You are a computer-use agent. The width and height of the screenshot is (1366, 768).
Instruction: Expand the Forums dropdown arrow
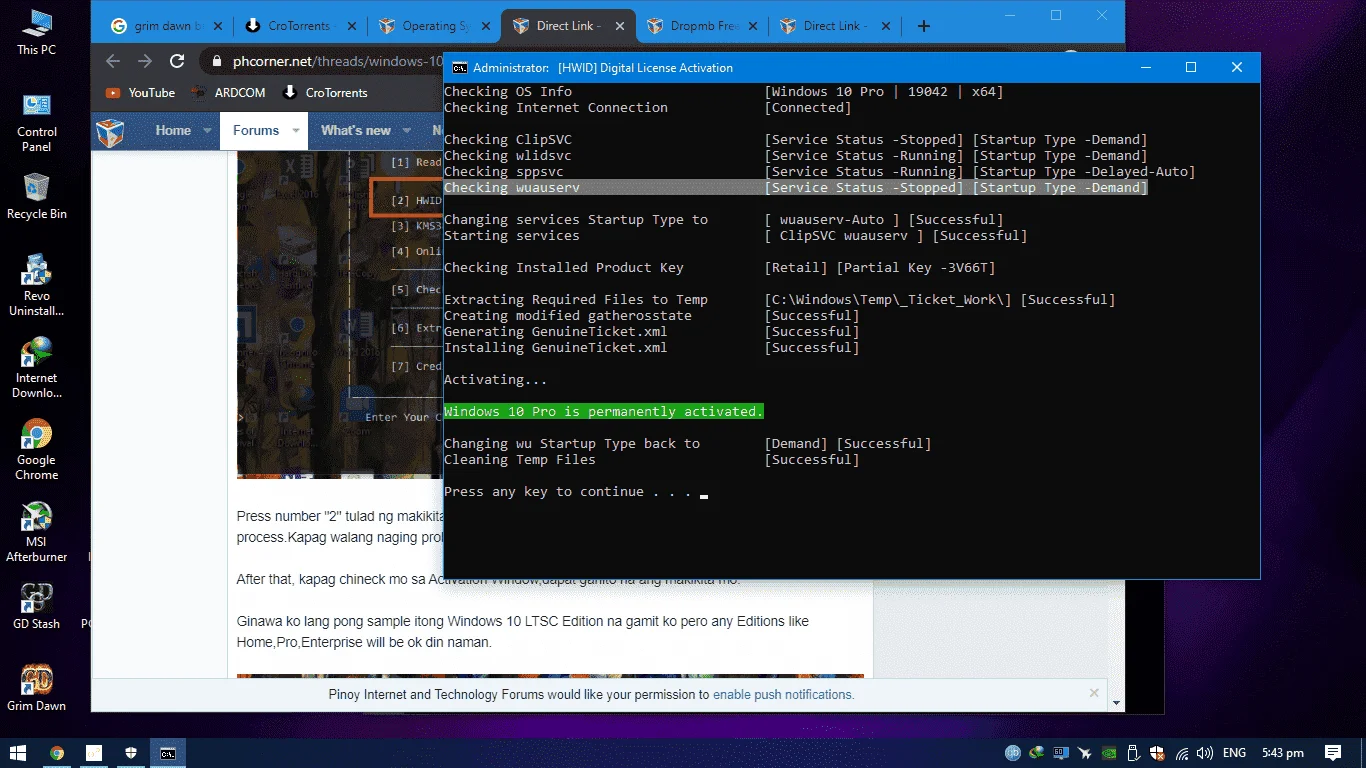click(x=296, y=131)
